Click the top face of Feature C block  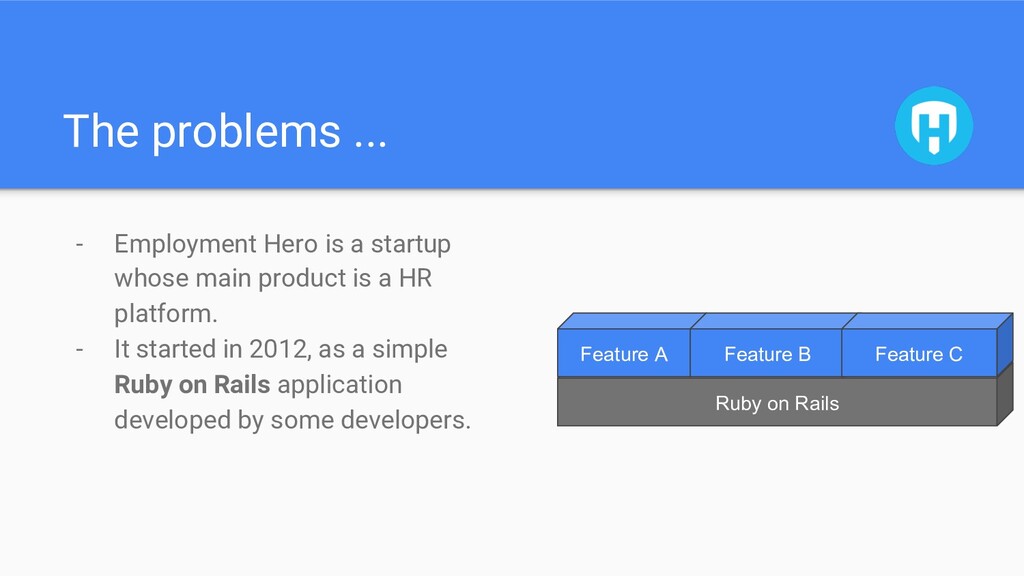coord(927,321)
